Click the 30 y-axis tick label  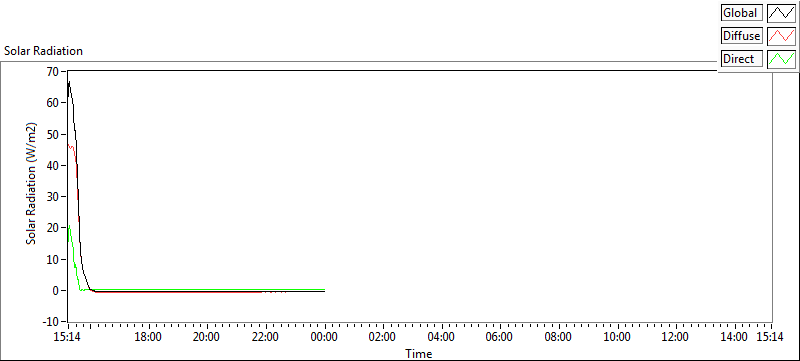click(x=54, y=196)
